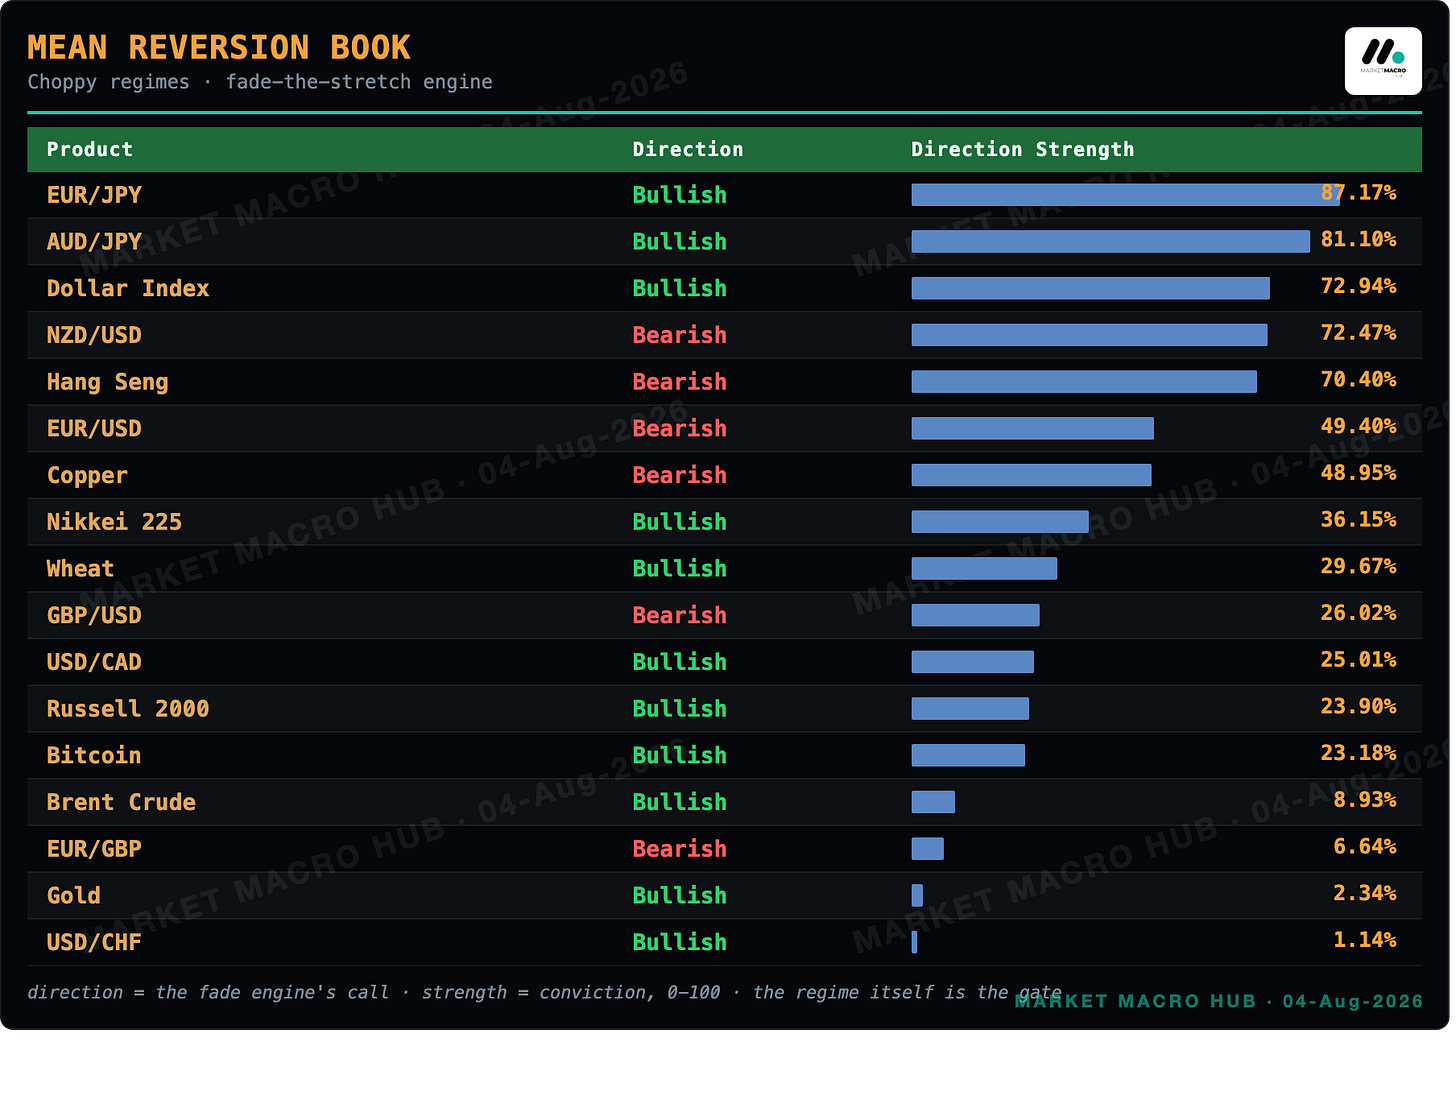Click the Market Macro logo icon
This screenshot has width=1456, height=1095.
[1383, 61]
